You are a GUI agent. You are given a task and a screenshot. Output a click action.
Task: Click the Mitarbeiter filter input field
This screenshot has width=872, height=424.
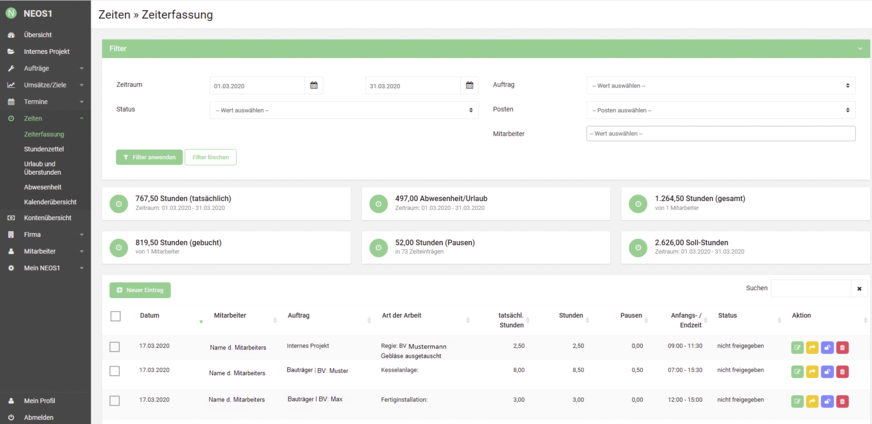coord(720,133)
